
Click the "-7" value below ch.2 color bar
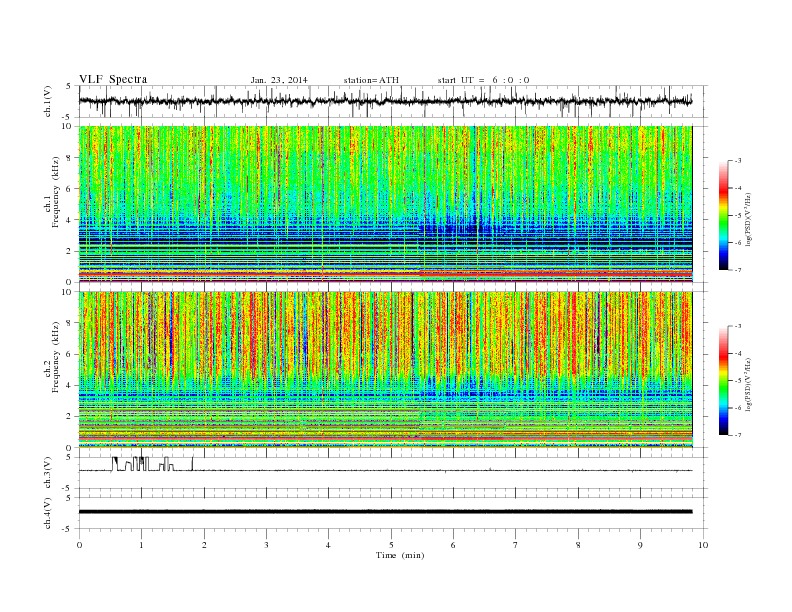point(738,435)
